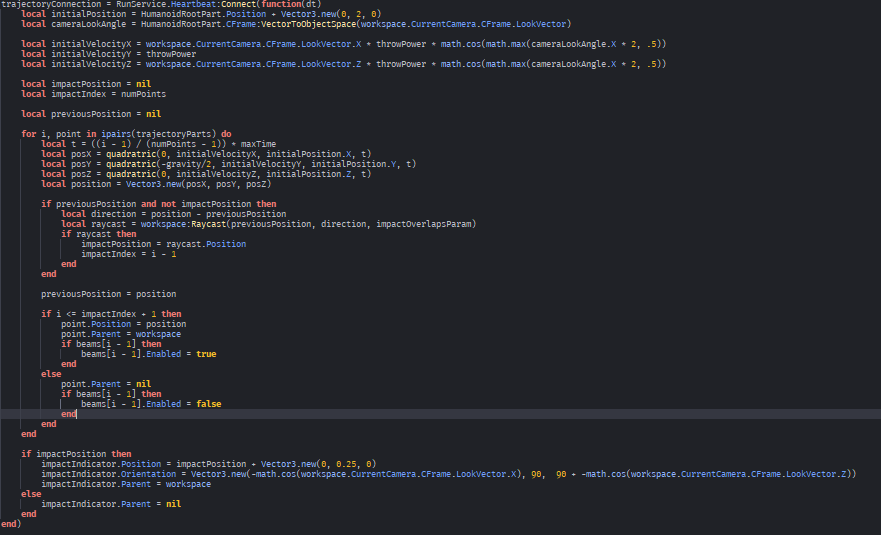
Task: Click 'workspace:Raycast' call in the raycast line
Action: point(183,224)
